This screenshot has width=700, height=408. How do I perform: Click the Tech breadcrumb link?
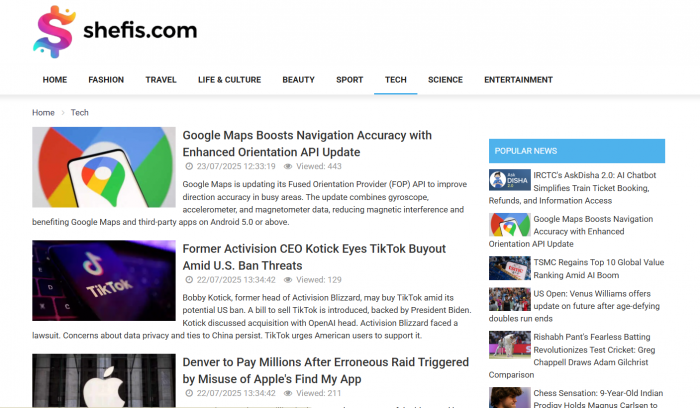click(80, 113)
